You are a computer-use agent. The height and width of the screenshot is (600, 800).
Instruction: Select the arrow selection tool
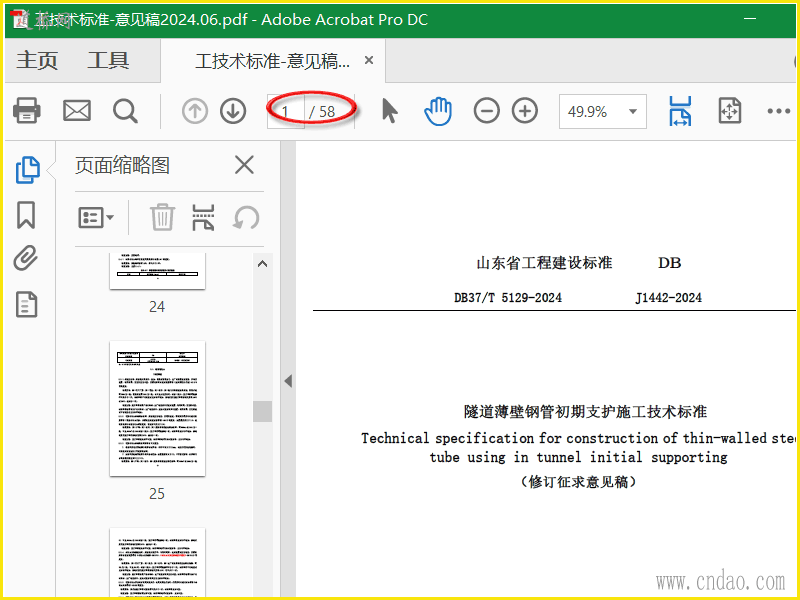click(x=390, y=111)
